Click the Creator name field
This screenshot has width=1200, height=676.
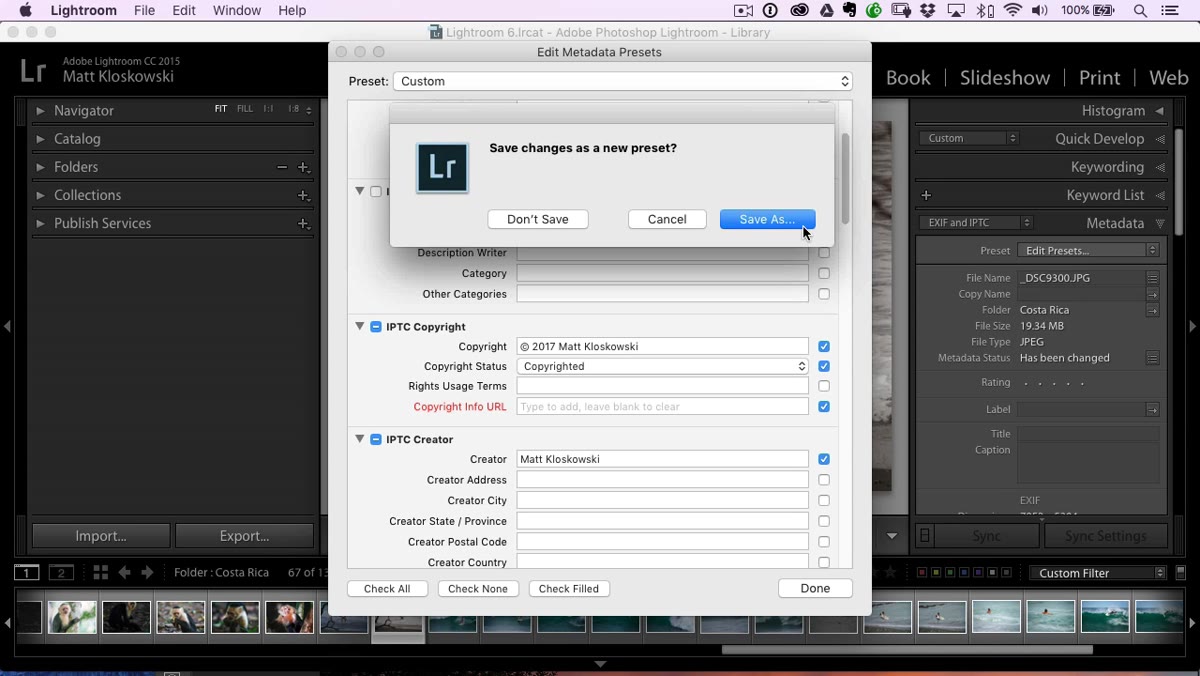662,459
